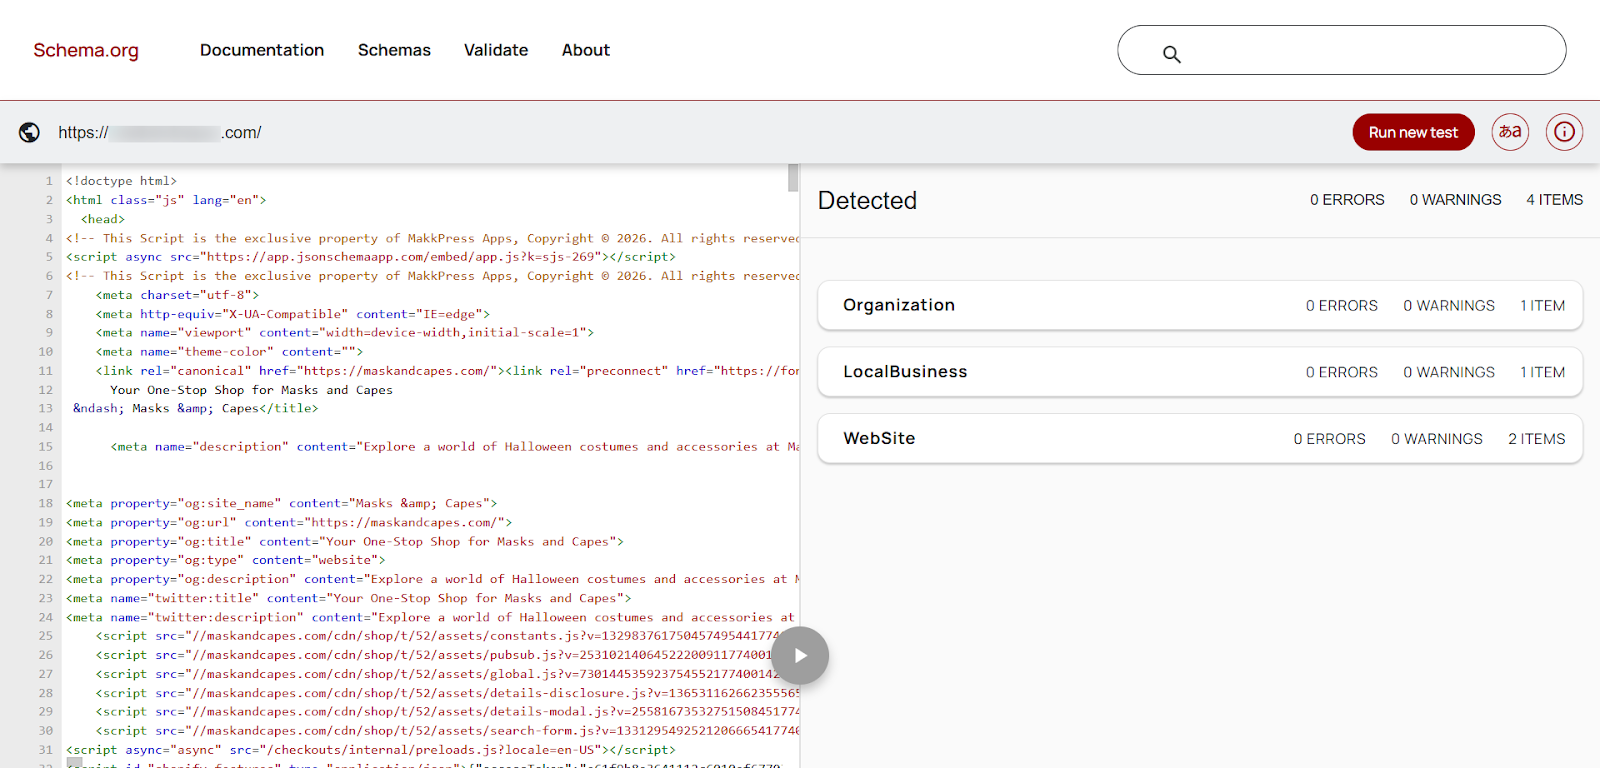Open the Validate page

[496, 50]
